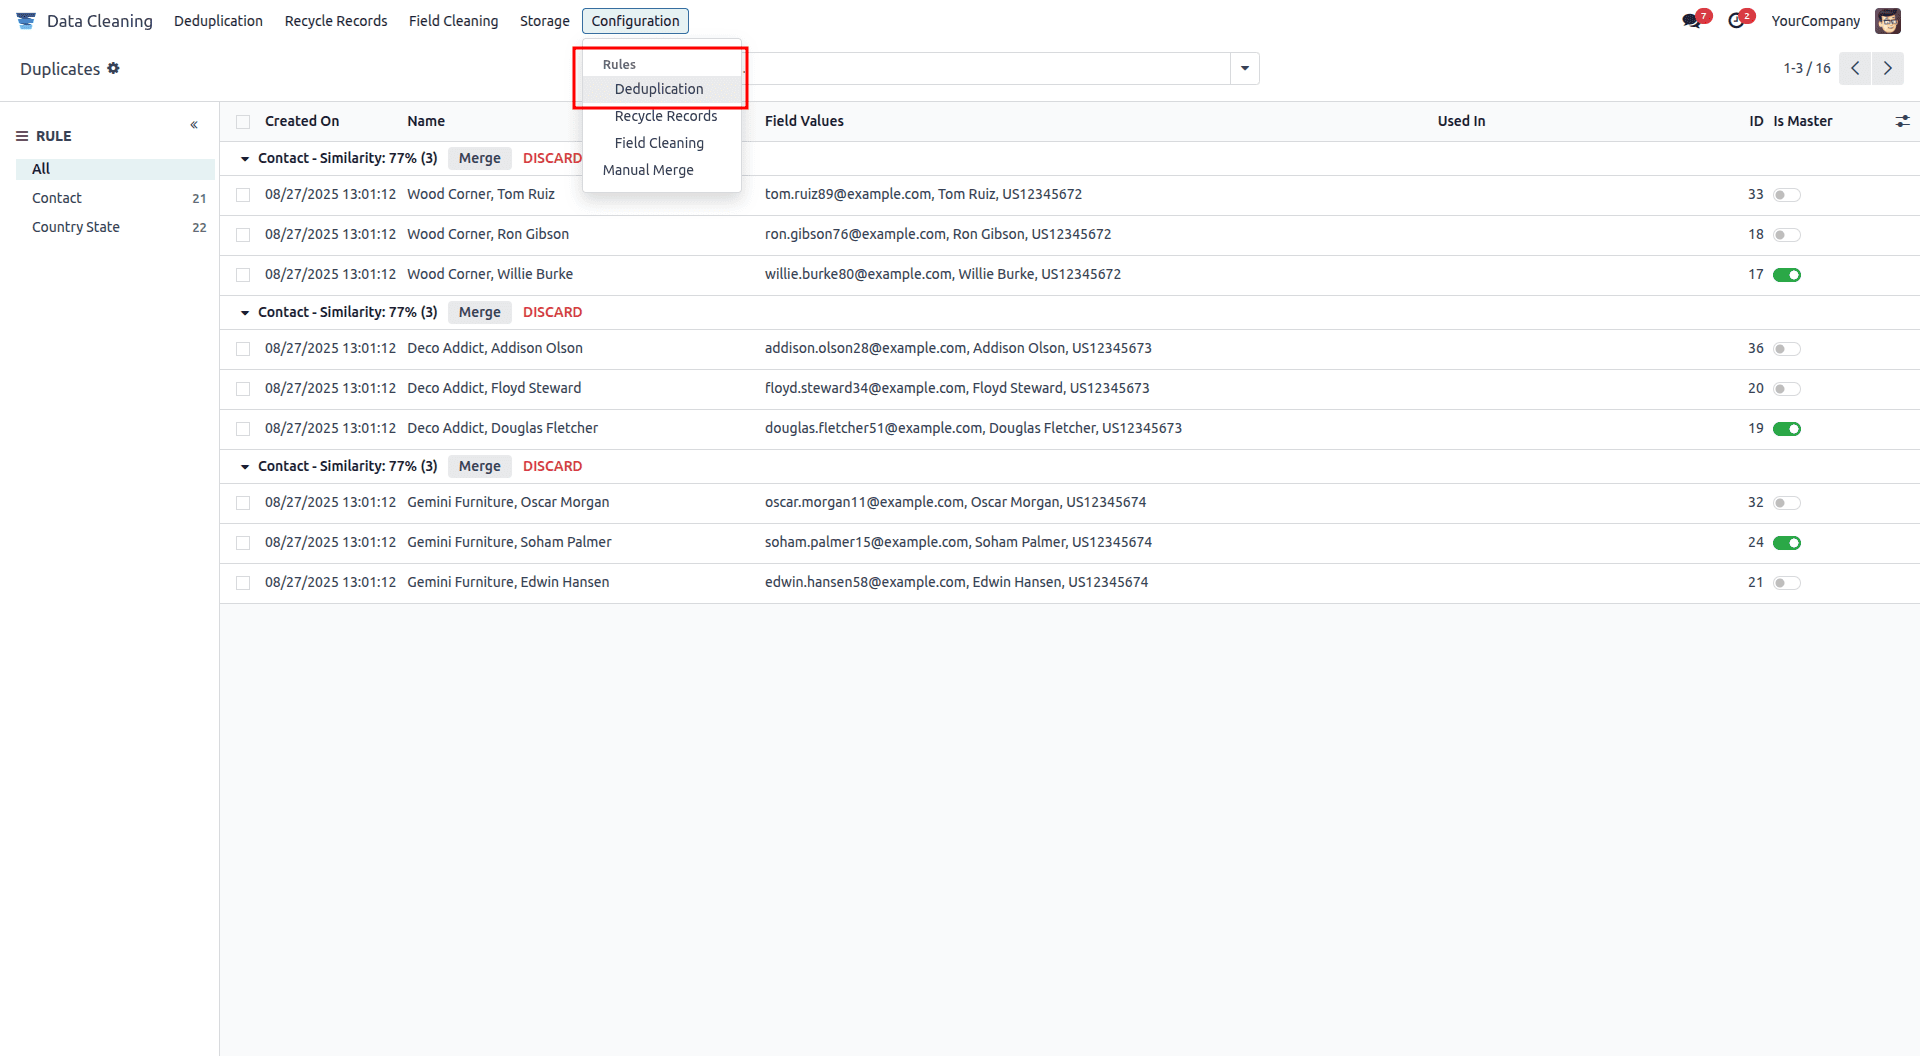Open the messages icon showing 7 notifications
The width and height of the screenshot is (1920, 1056).
[1692, 20]
